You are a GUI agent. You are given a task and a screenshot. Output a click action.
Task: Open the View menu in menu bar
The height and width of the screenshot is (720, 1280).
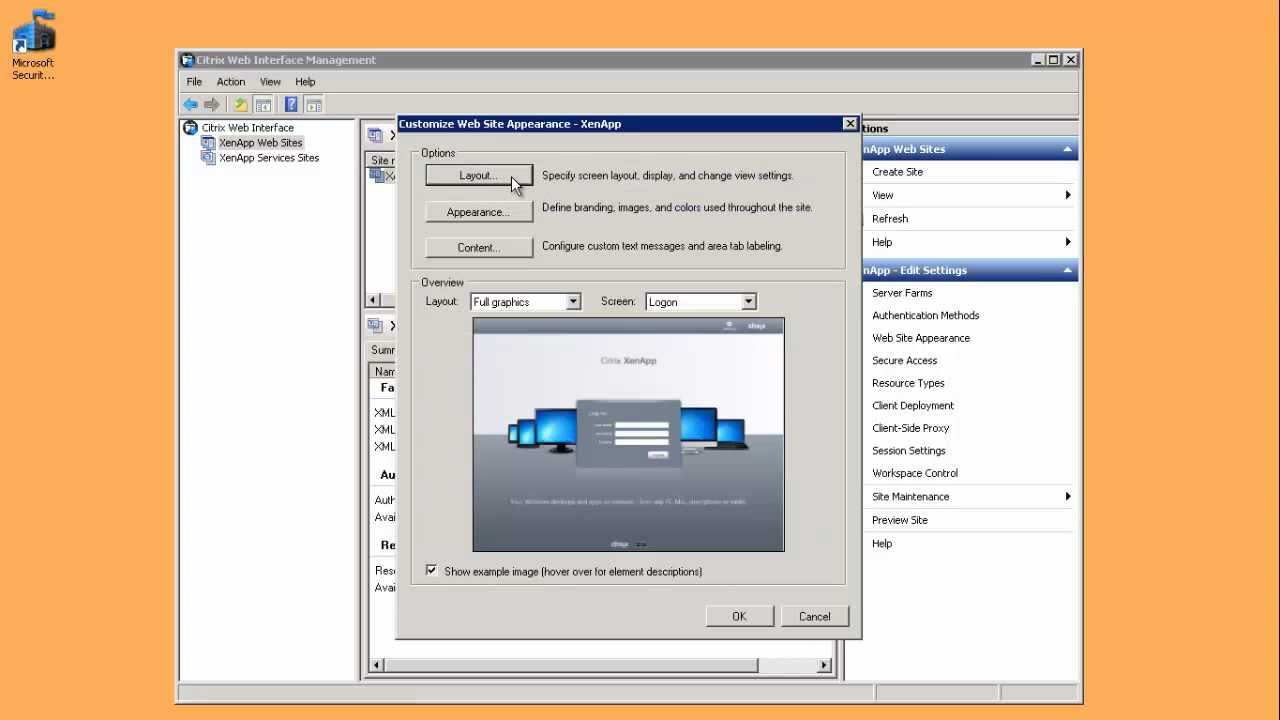[x=270, y=82]
